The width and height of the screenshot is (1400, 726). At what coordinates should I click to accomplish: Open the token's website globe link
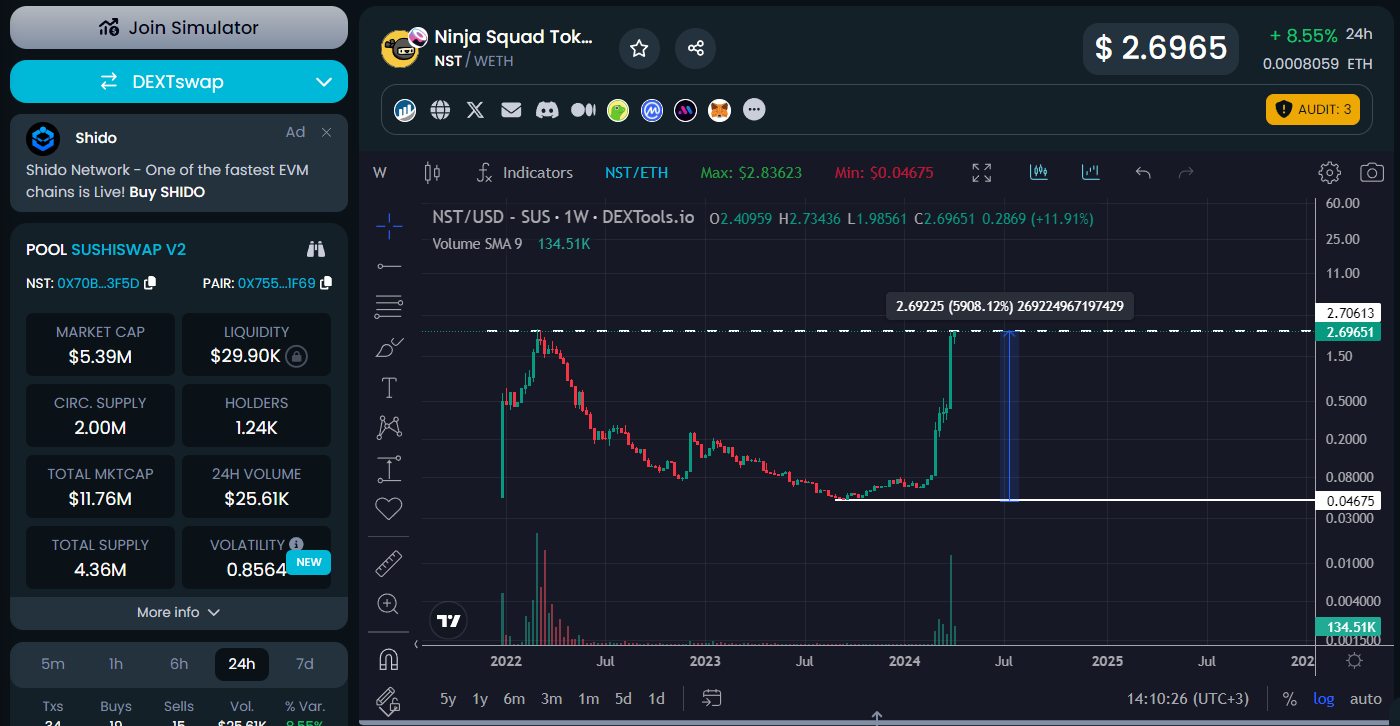click(x=440, y=110)
